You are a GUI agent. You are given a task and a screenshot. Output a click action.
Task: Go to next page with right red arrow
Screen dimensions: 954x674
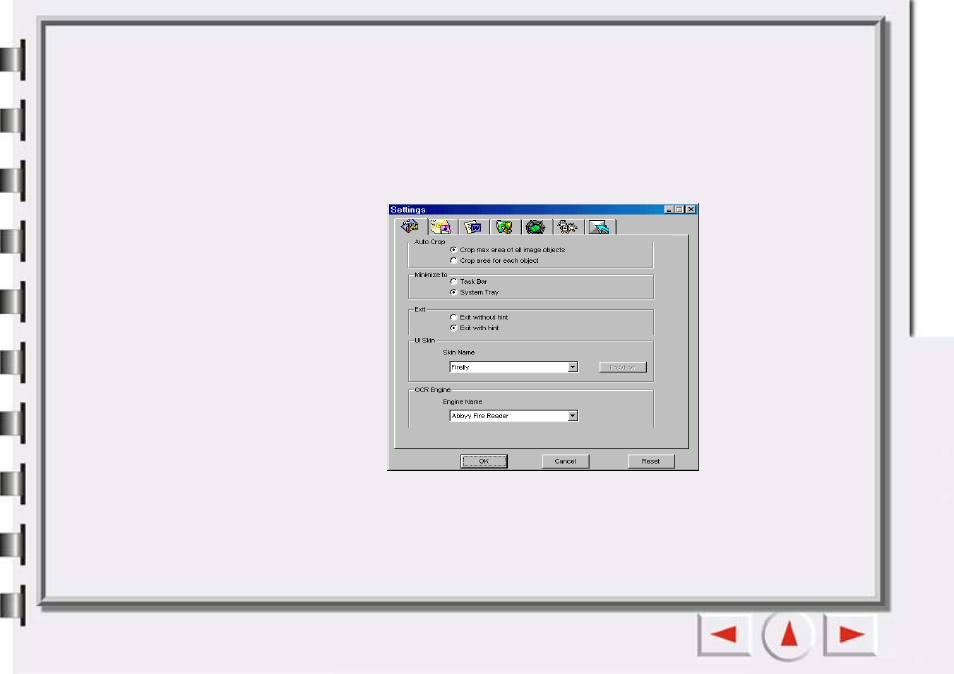[851, 634]
